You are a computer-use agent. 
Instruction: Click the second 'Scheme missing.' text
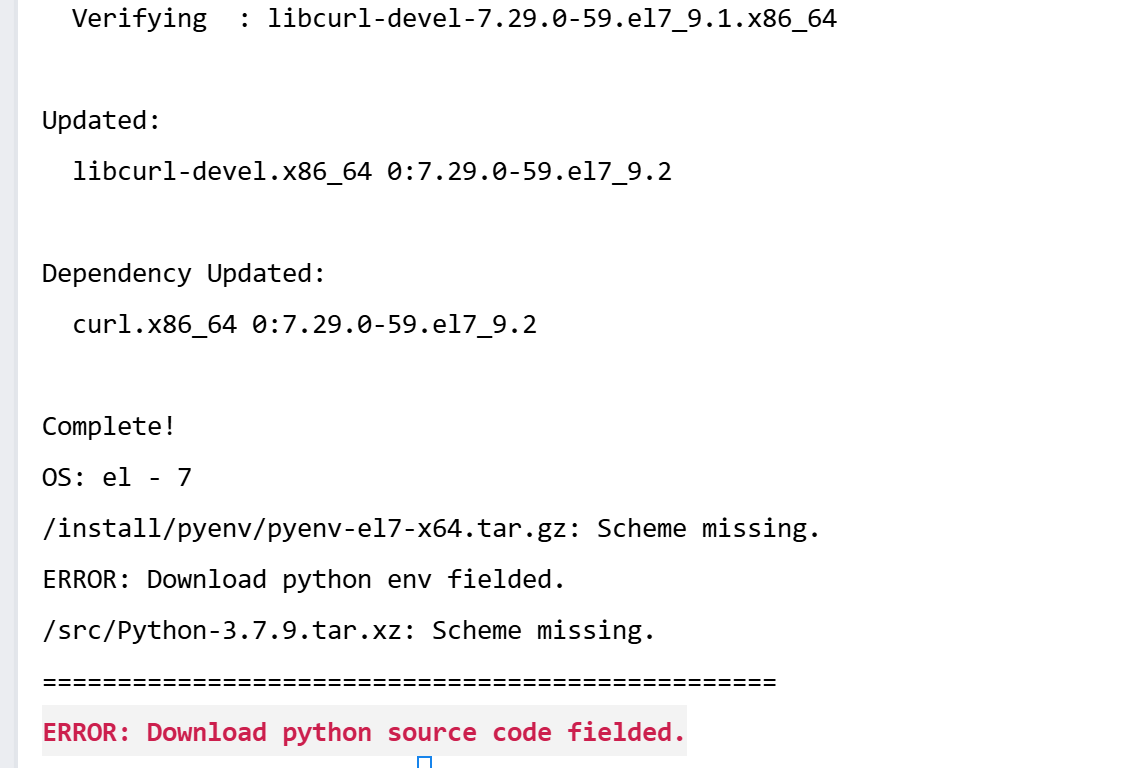click(543, 630)
